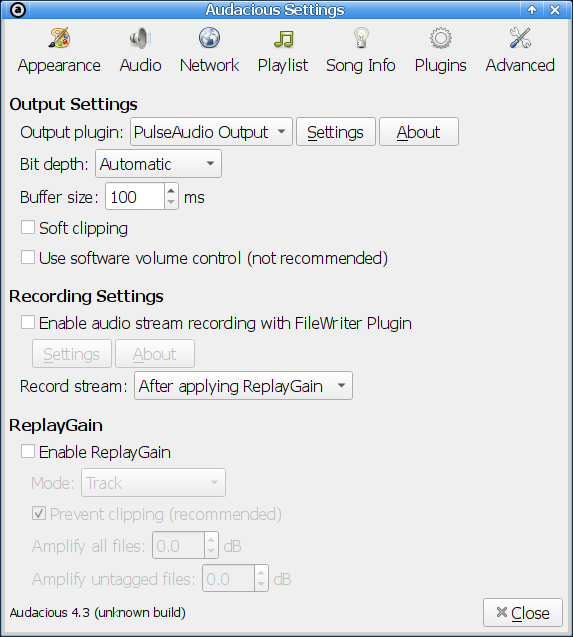Open the Bit depth Automatic dropdown

click(x=158, y=164)
